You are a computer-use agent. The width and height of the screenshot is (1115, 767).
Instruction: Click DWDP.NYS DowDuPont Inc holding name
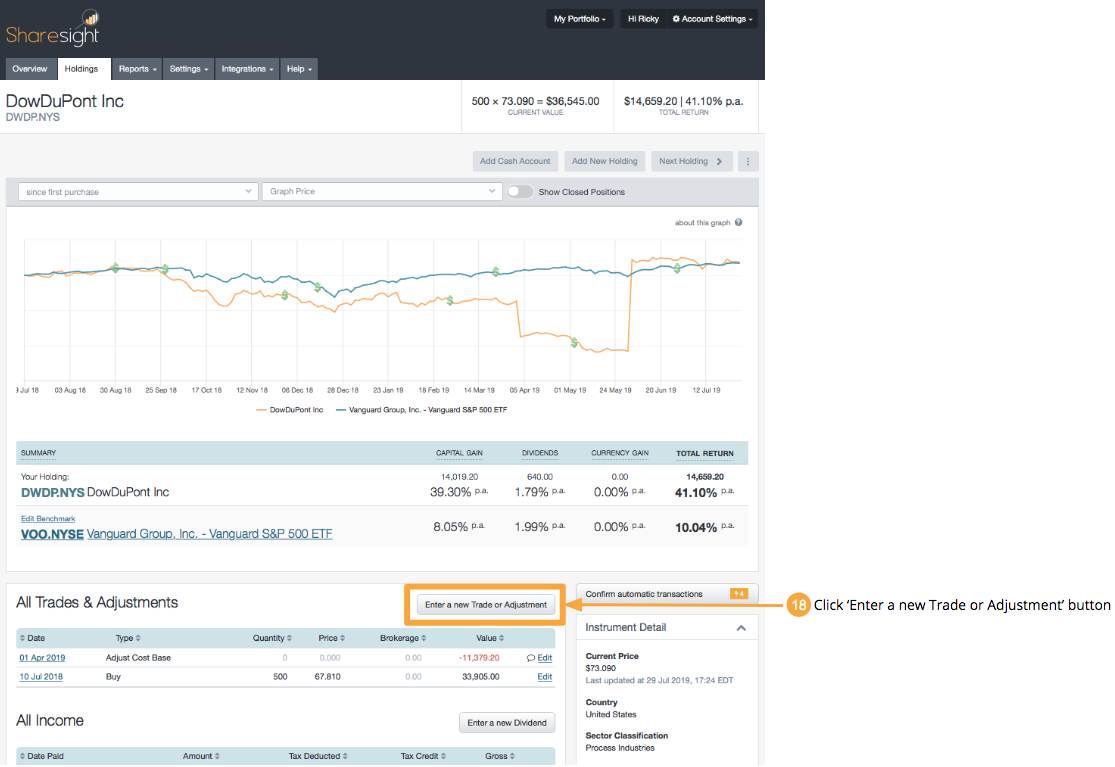point(95,492)
